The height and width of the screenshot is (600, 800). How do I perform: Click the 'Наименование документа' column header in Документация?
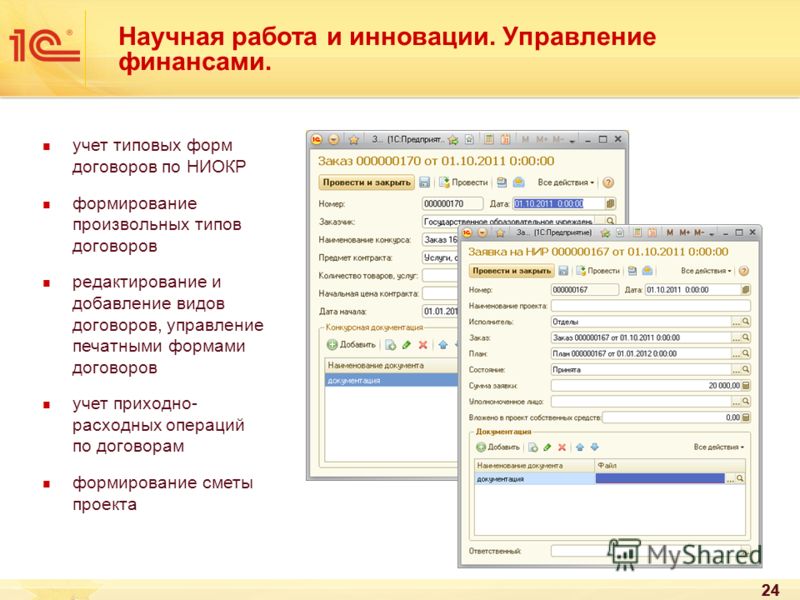point(535,465)
